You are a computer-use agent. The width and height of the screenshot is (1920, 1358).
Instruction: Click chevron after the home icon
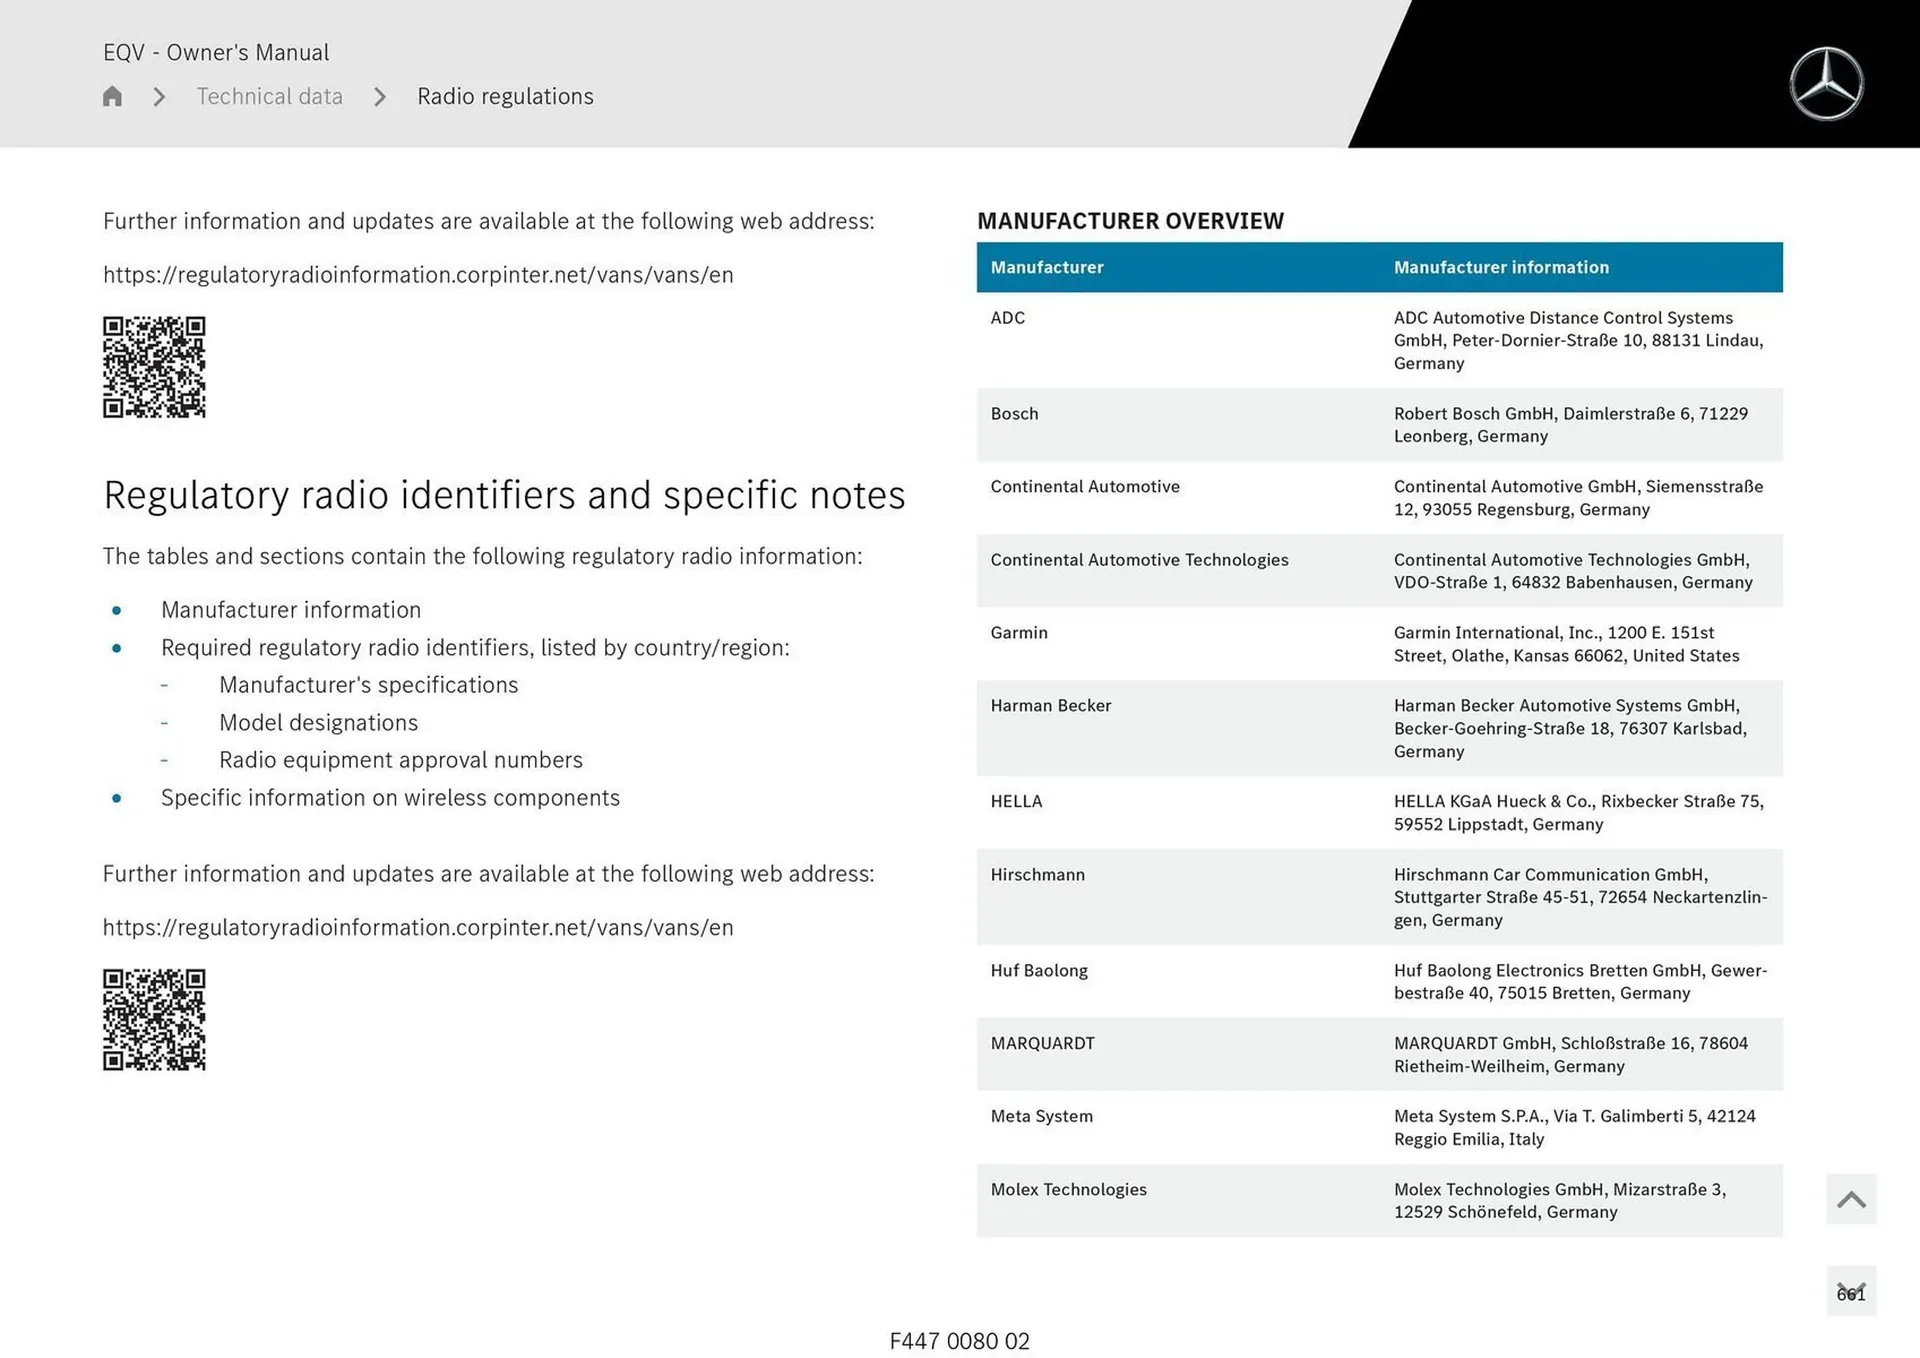[x=159, y=97]
